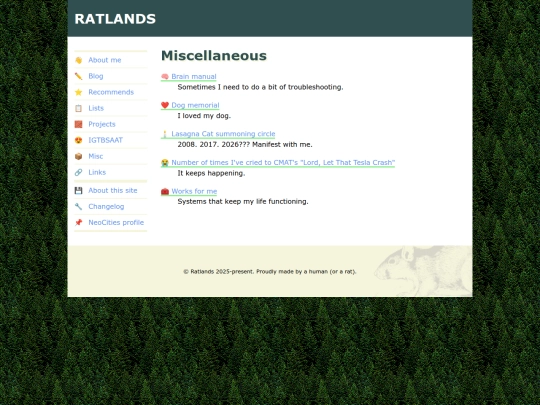
Task: Select IGTBSAAT in the sidebar
Action: [x=105, y=140]
